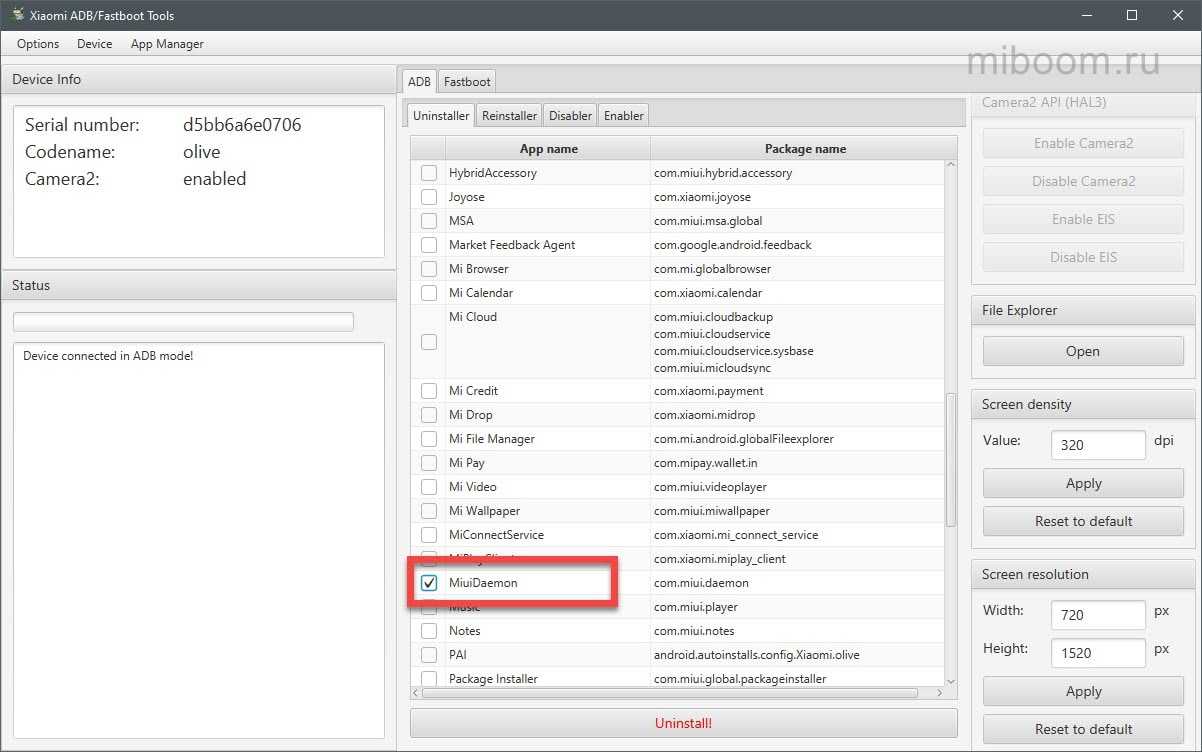Click the Screen density Value field

1098,445
